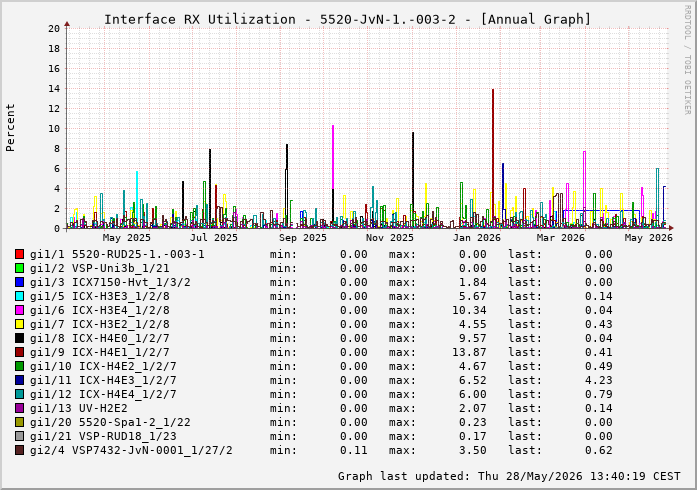
Task: Click the 14 tick on the y-axis
Action: click(x=54, y=89)
